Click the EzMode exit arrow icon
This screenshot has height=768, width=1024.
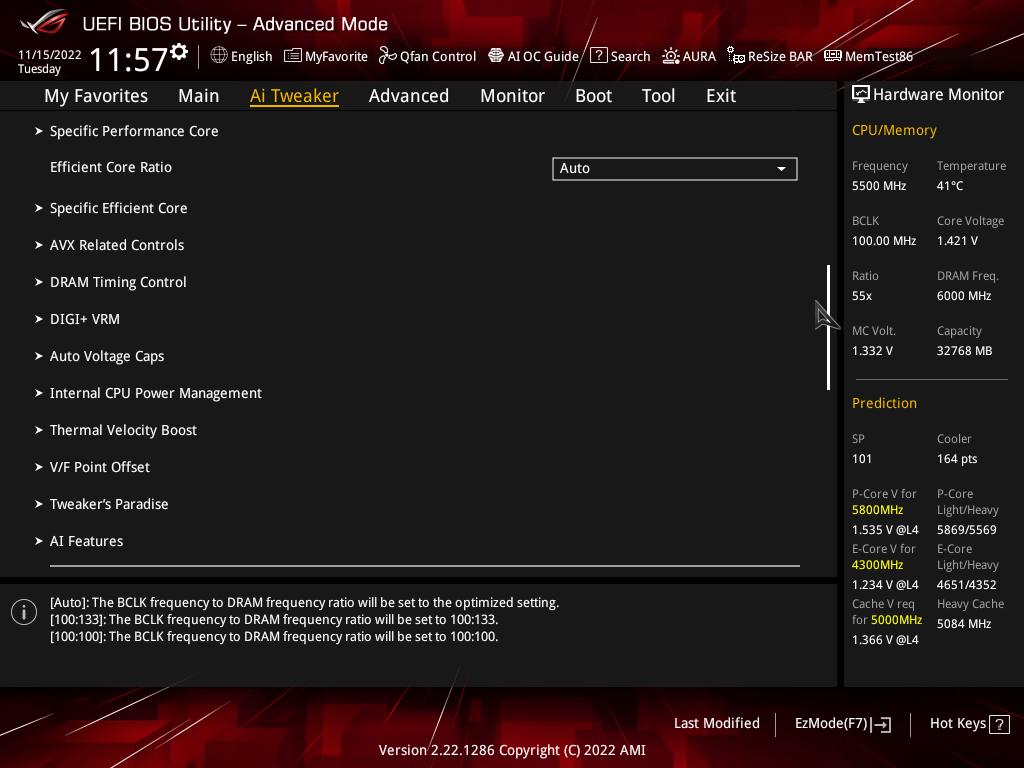coord(881,724)
